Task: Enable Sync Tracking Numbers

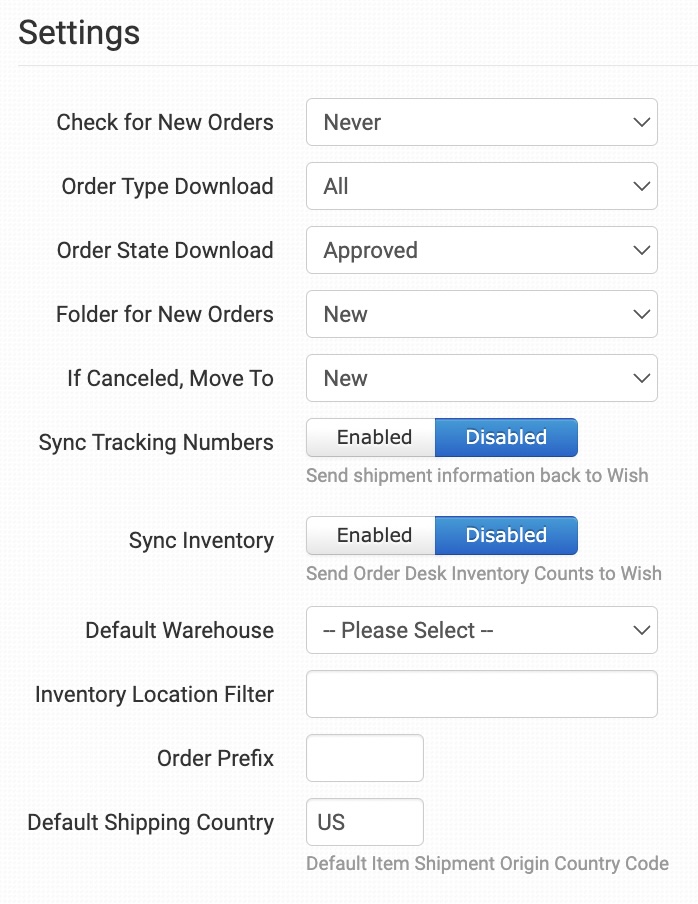Action: (x=372, y=437)
